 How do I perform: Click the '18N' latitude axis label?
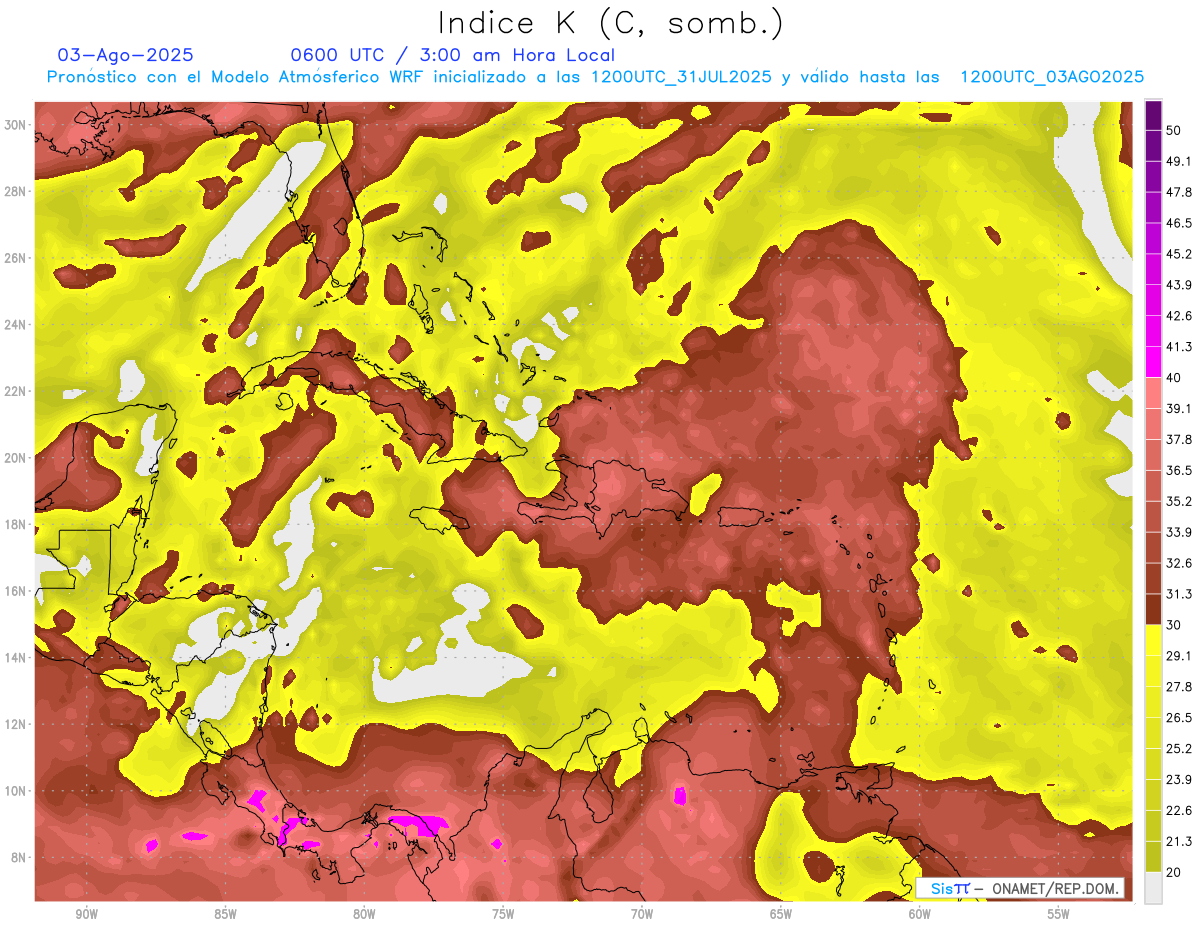15,524
